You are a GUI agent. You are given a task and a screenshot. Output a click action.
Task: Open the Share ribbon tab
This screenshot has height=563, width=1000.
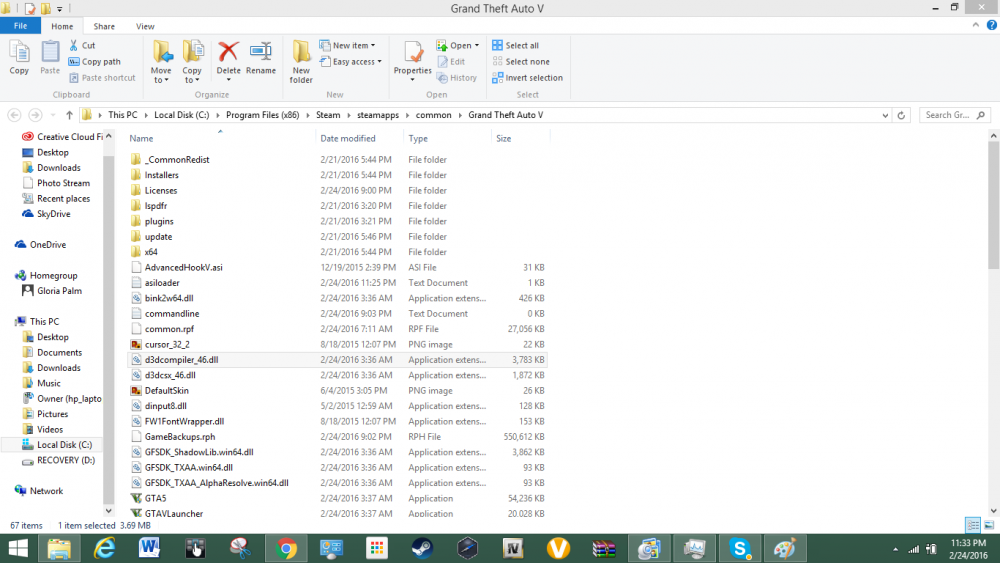(104, 26)
